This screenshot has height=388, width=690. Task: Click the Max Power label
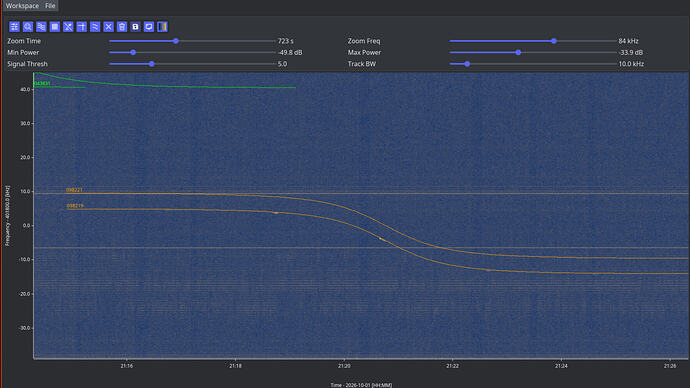[x=364, y=52]
